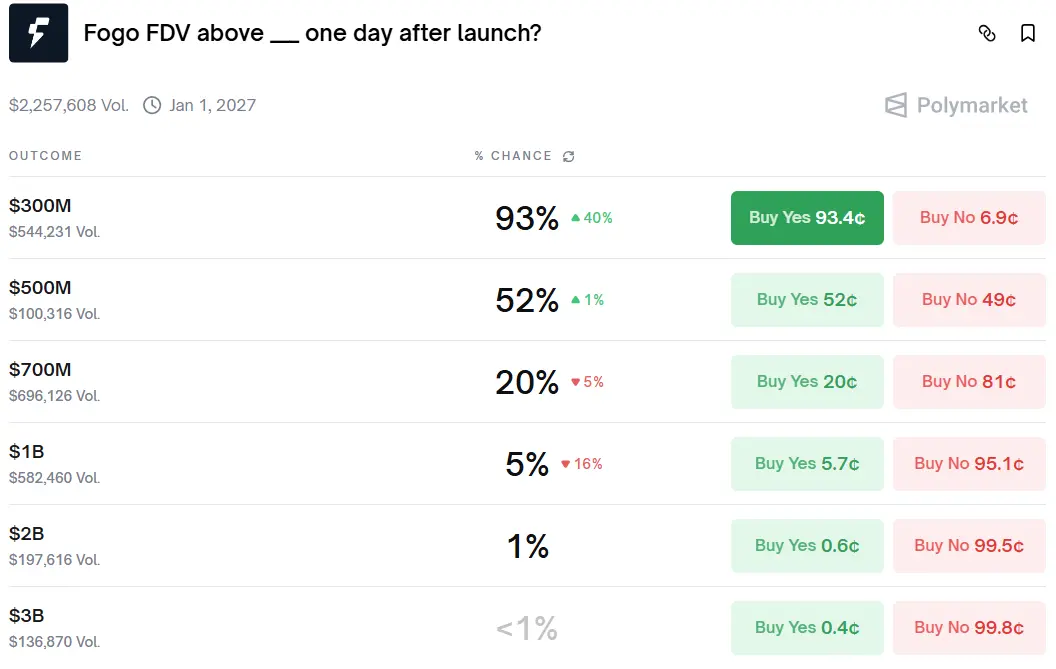1056x669 pixels.
Task: Copy the market link icon
Action: click(x=987, y=33)
